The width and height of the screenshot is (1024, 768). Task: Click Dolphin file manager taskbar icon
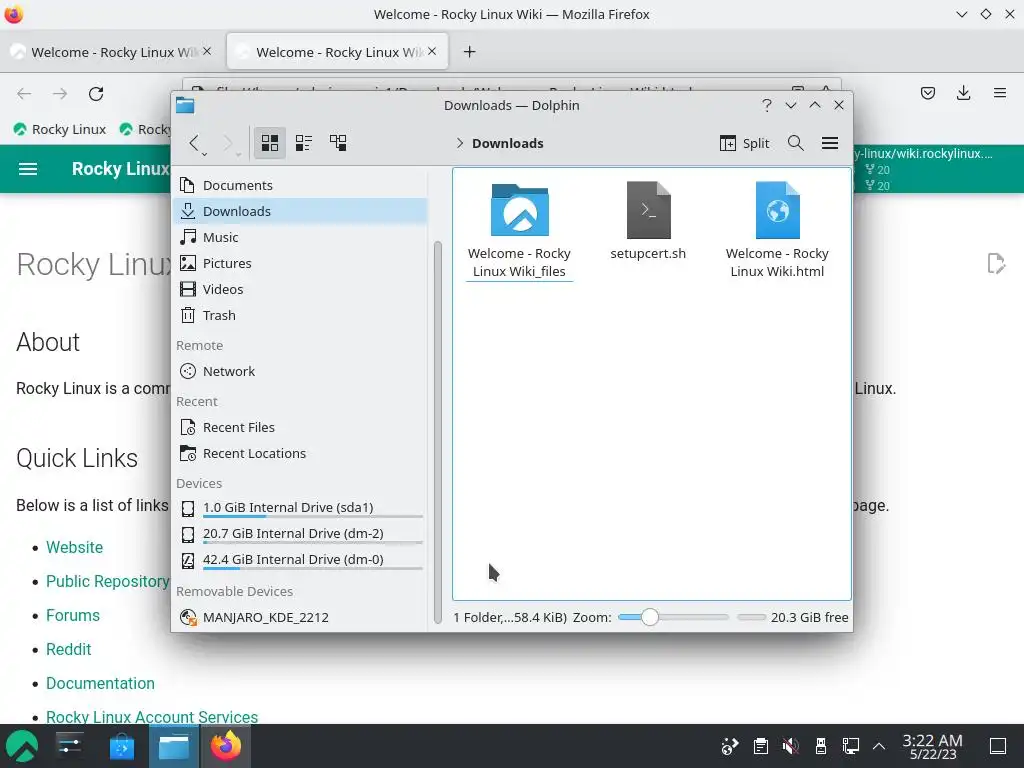tap(174, 746)
